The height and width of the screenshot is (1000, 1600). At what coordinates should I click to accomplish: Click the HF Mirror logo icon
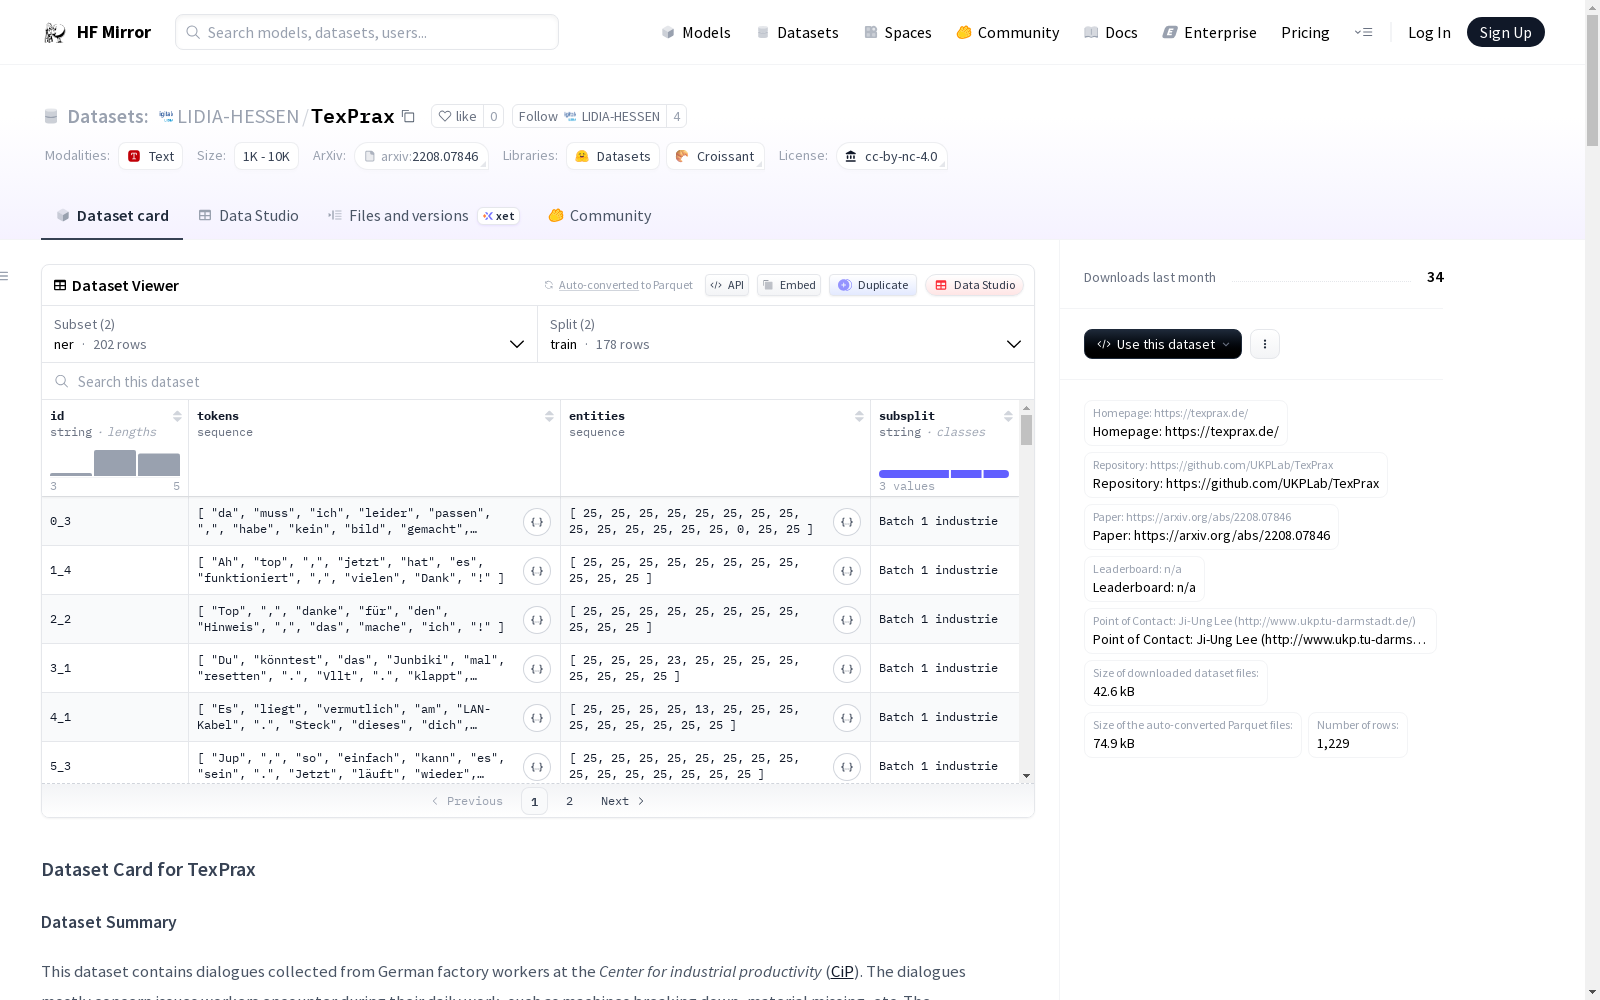55,33
